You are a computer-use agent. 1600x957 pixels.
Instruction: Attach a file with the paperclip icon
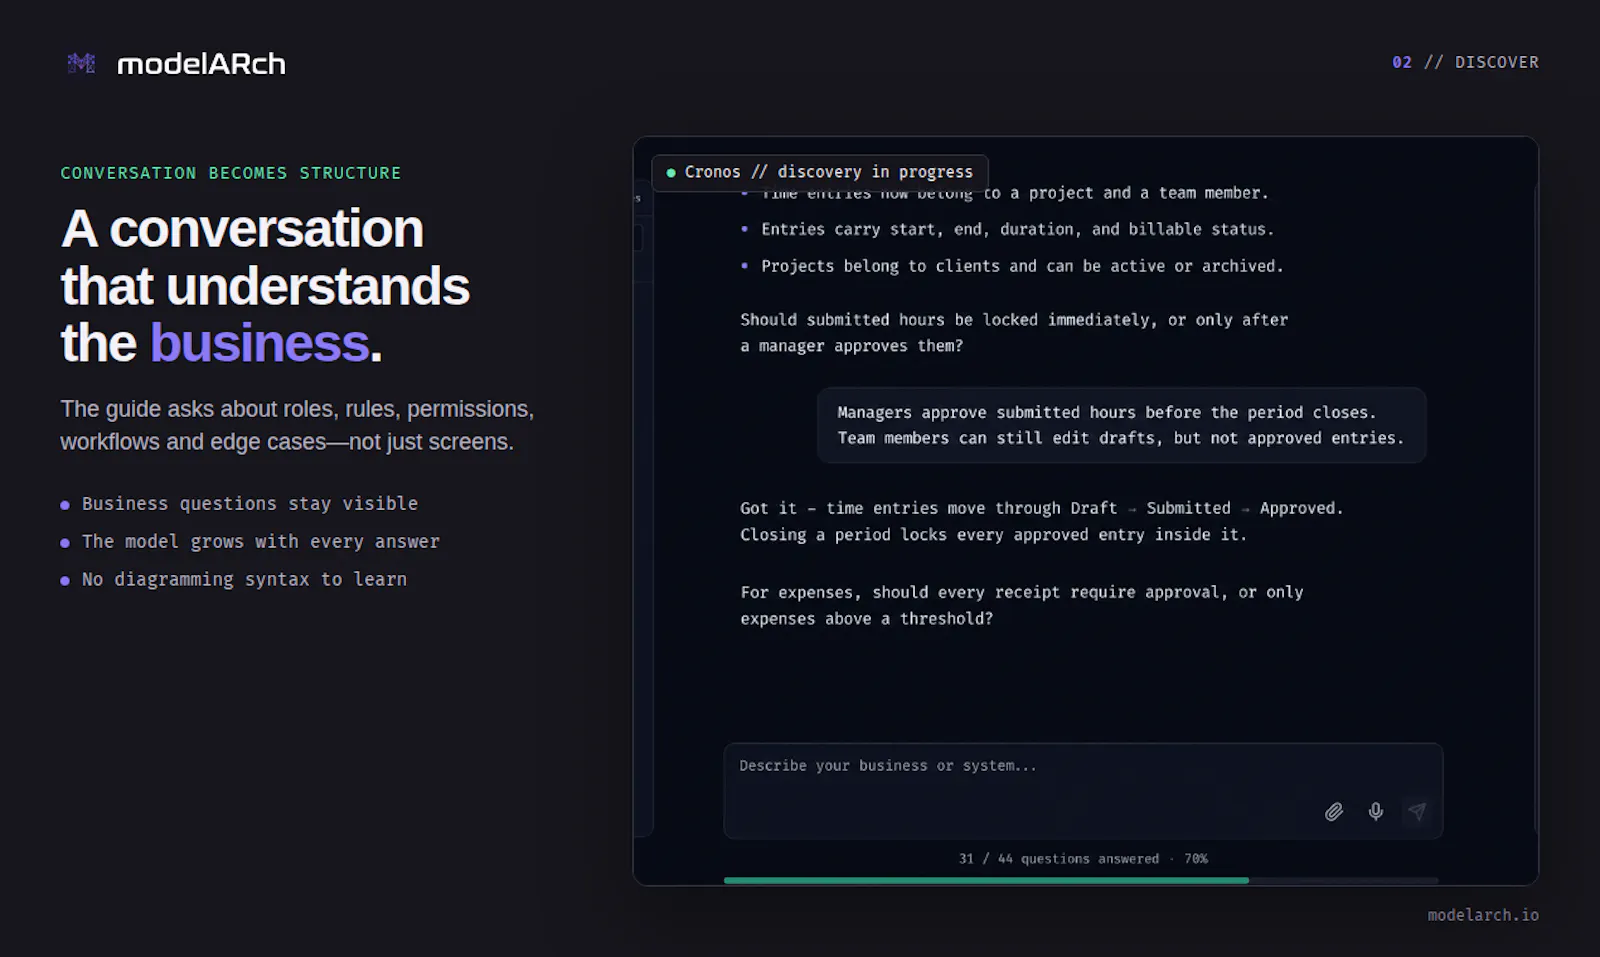(x=1334, y=811)
